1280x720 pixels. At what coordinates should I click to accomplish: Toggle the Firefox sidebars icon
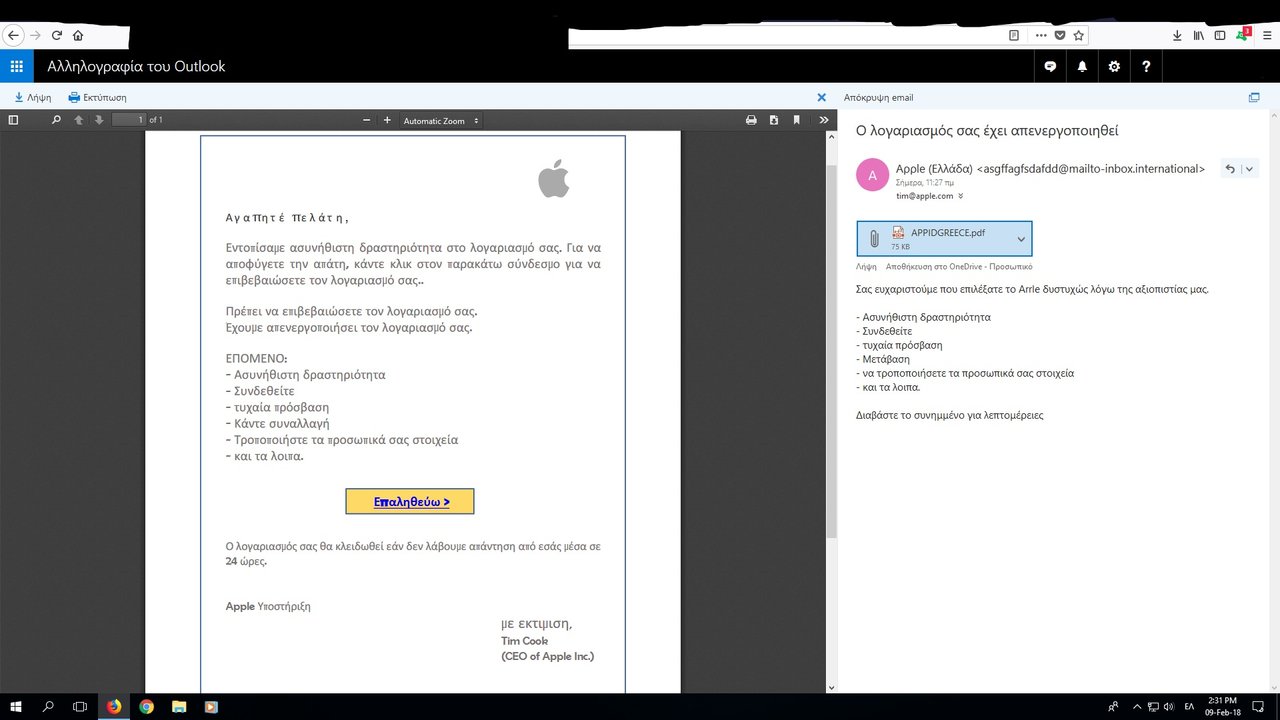(x=1220, y=35)
